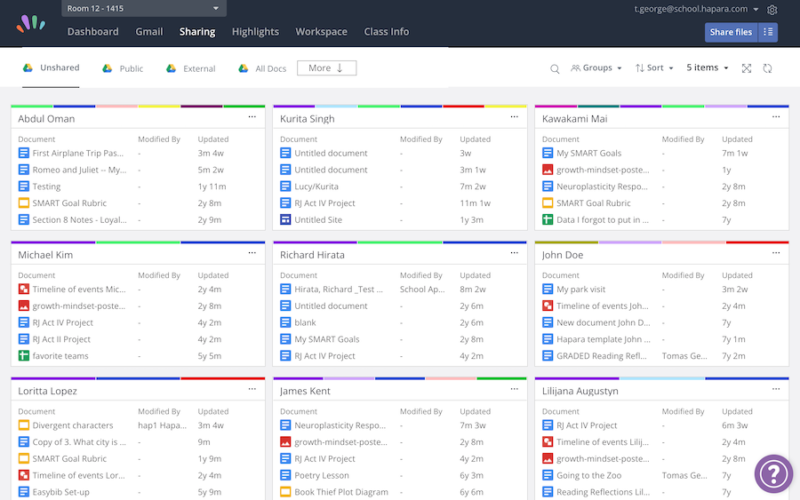Click the fullscreen expand icon
The height and width of the screenshot is (500, 800).
(x=746, y=68)
